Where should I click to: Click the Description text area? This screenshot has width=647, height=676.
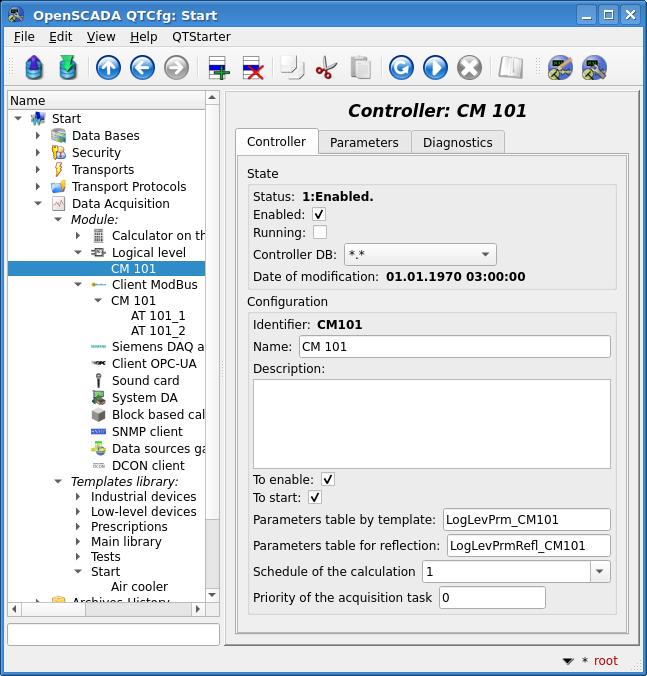tap(431, 424)
